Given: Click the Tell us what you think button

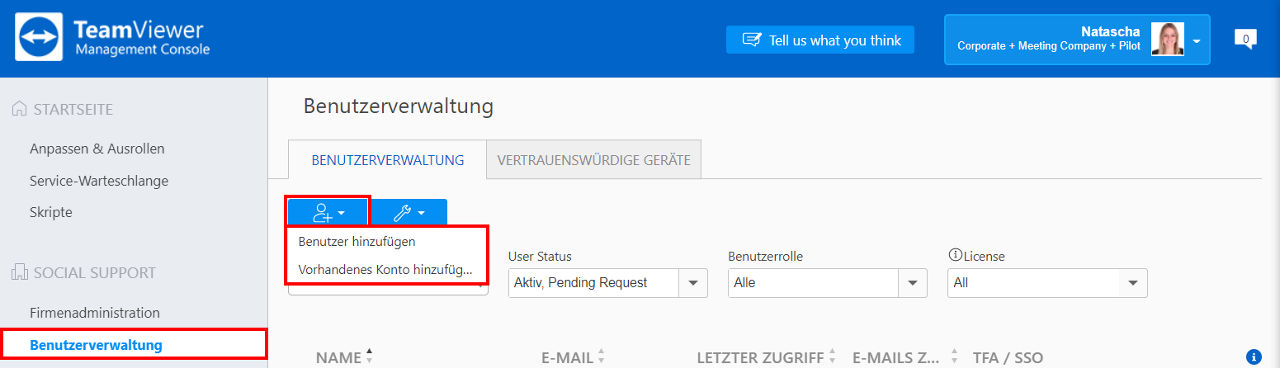Looking at the screenshot, I should coord(820,40).
